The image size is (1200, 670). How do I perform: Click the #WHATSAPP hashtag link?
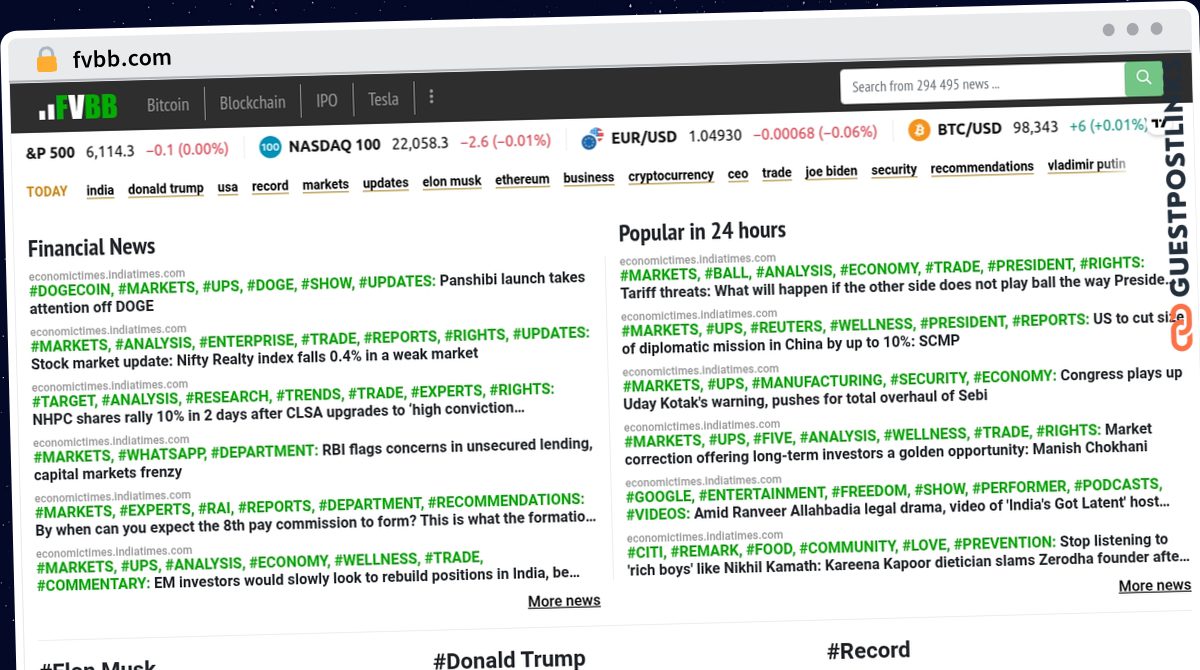[x=163, y=454]
